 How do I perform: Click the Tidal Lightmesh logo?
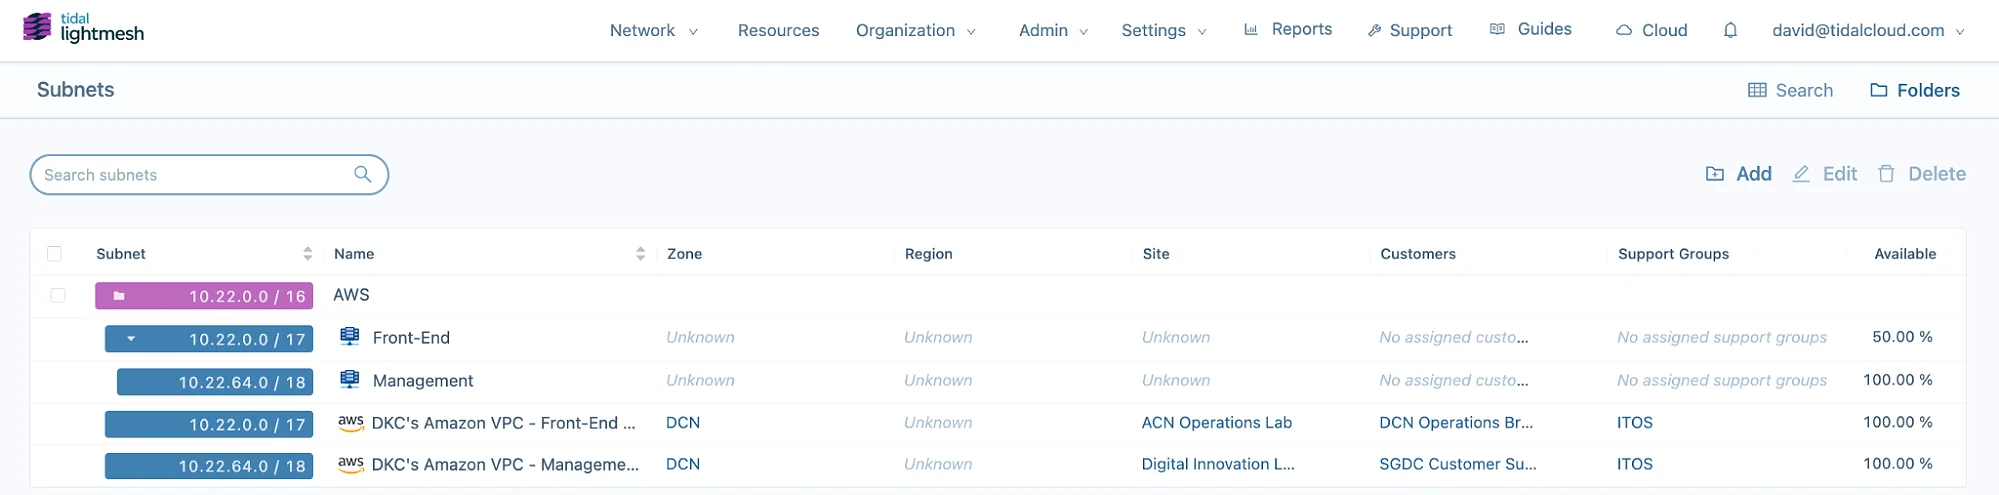pos(84,28)
